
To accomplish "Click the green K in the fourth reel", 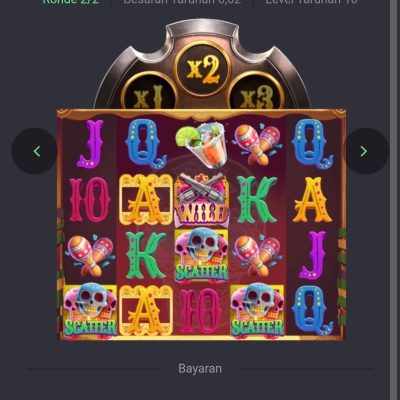I will coord(257,199).
